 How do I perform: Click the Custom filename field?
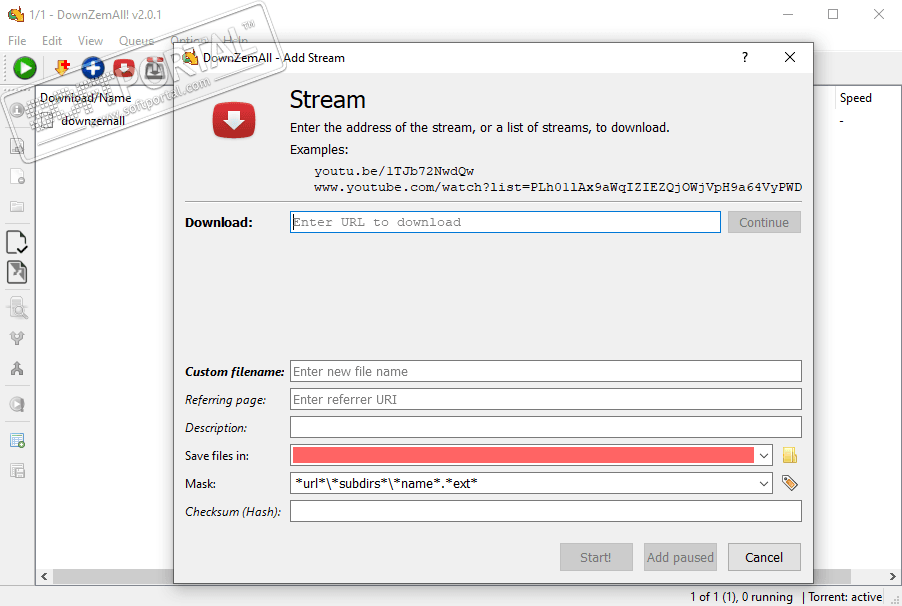click(545, 371)
